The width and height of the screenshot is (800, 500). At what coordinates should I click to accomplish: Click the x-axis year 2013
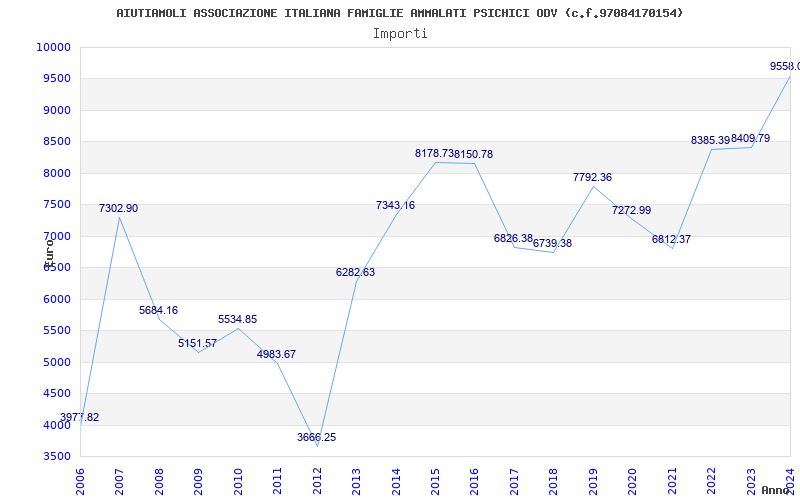pyautogui.click(x=357, y=481)
